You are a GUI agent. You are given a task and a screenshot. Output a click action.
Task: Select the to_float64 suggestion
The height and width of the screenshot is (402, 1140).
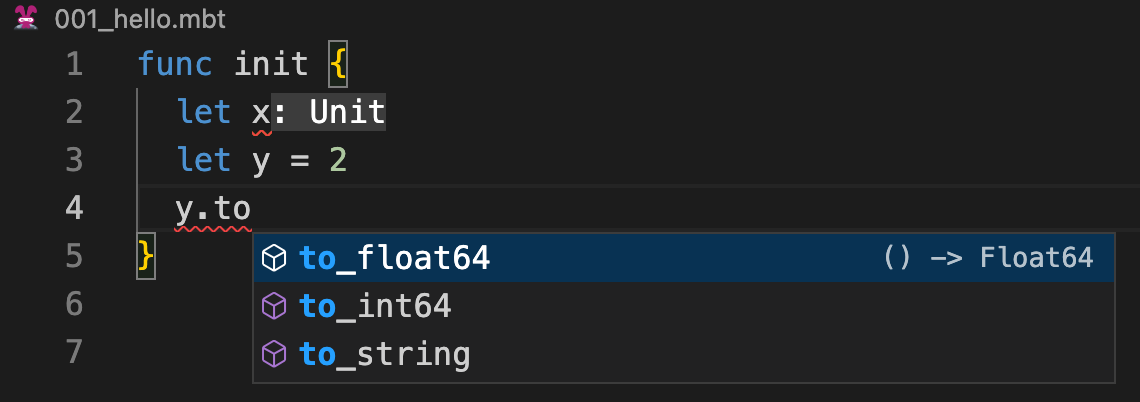point(395,259)
